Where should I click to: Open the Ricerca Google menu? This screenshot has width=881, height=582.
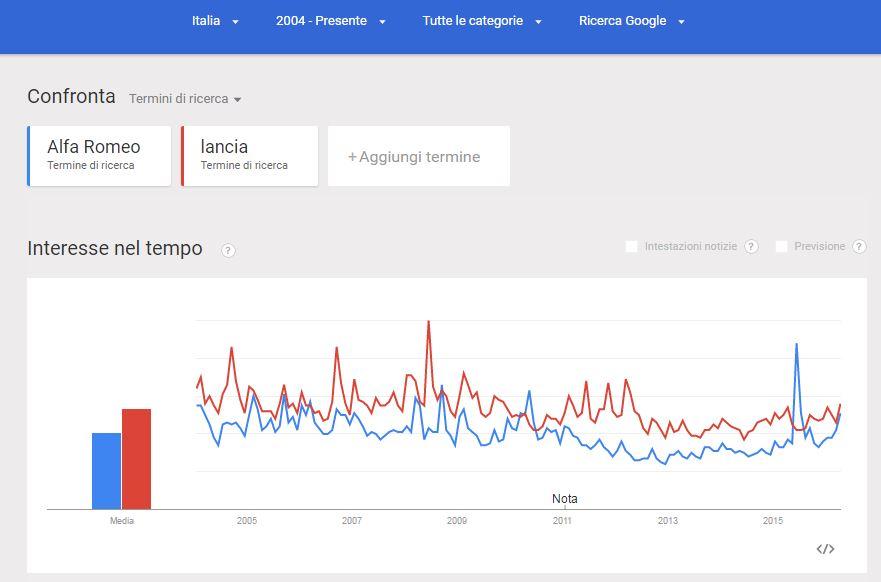[632, 21]
